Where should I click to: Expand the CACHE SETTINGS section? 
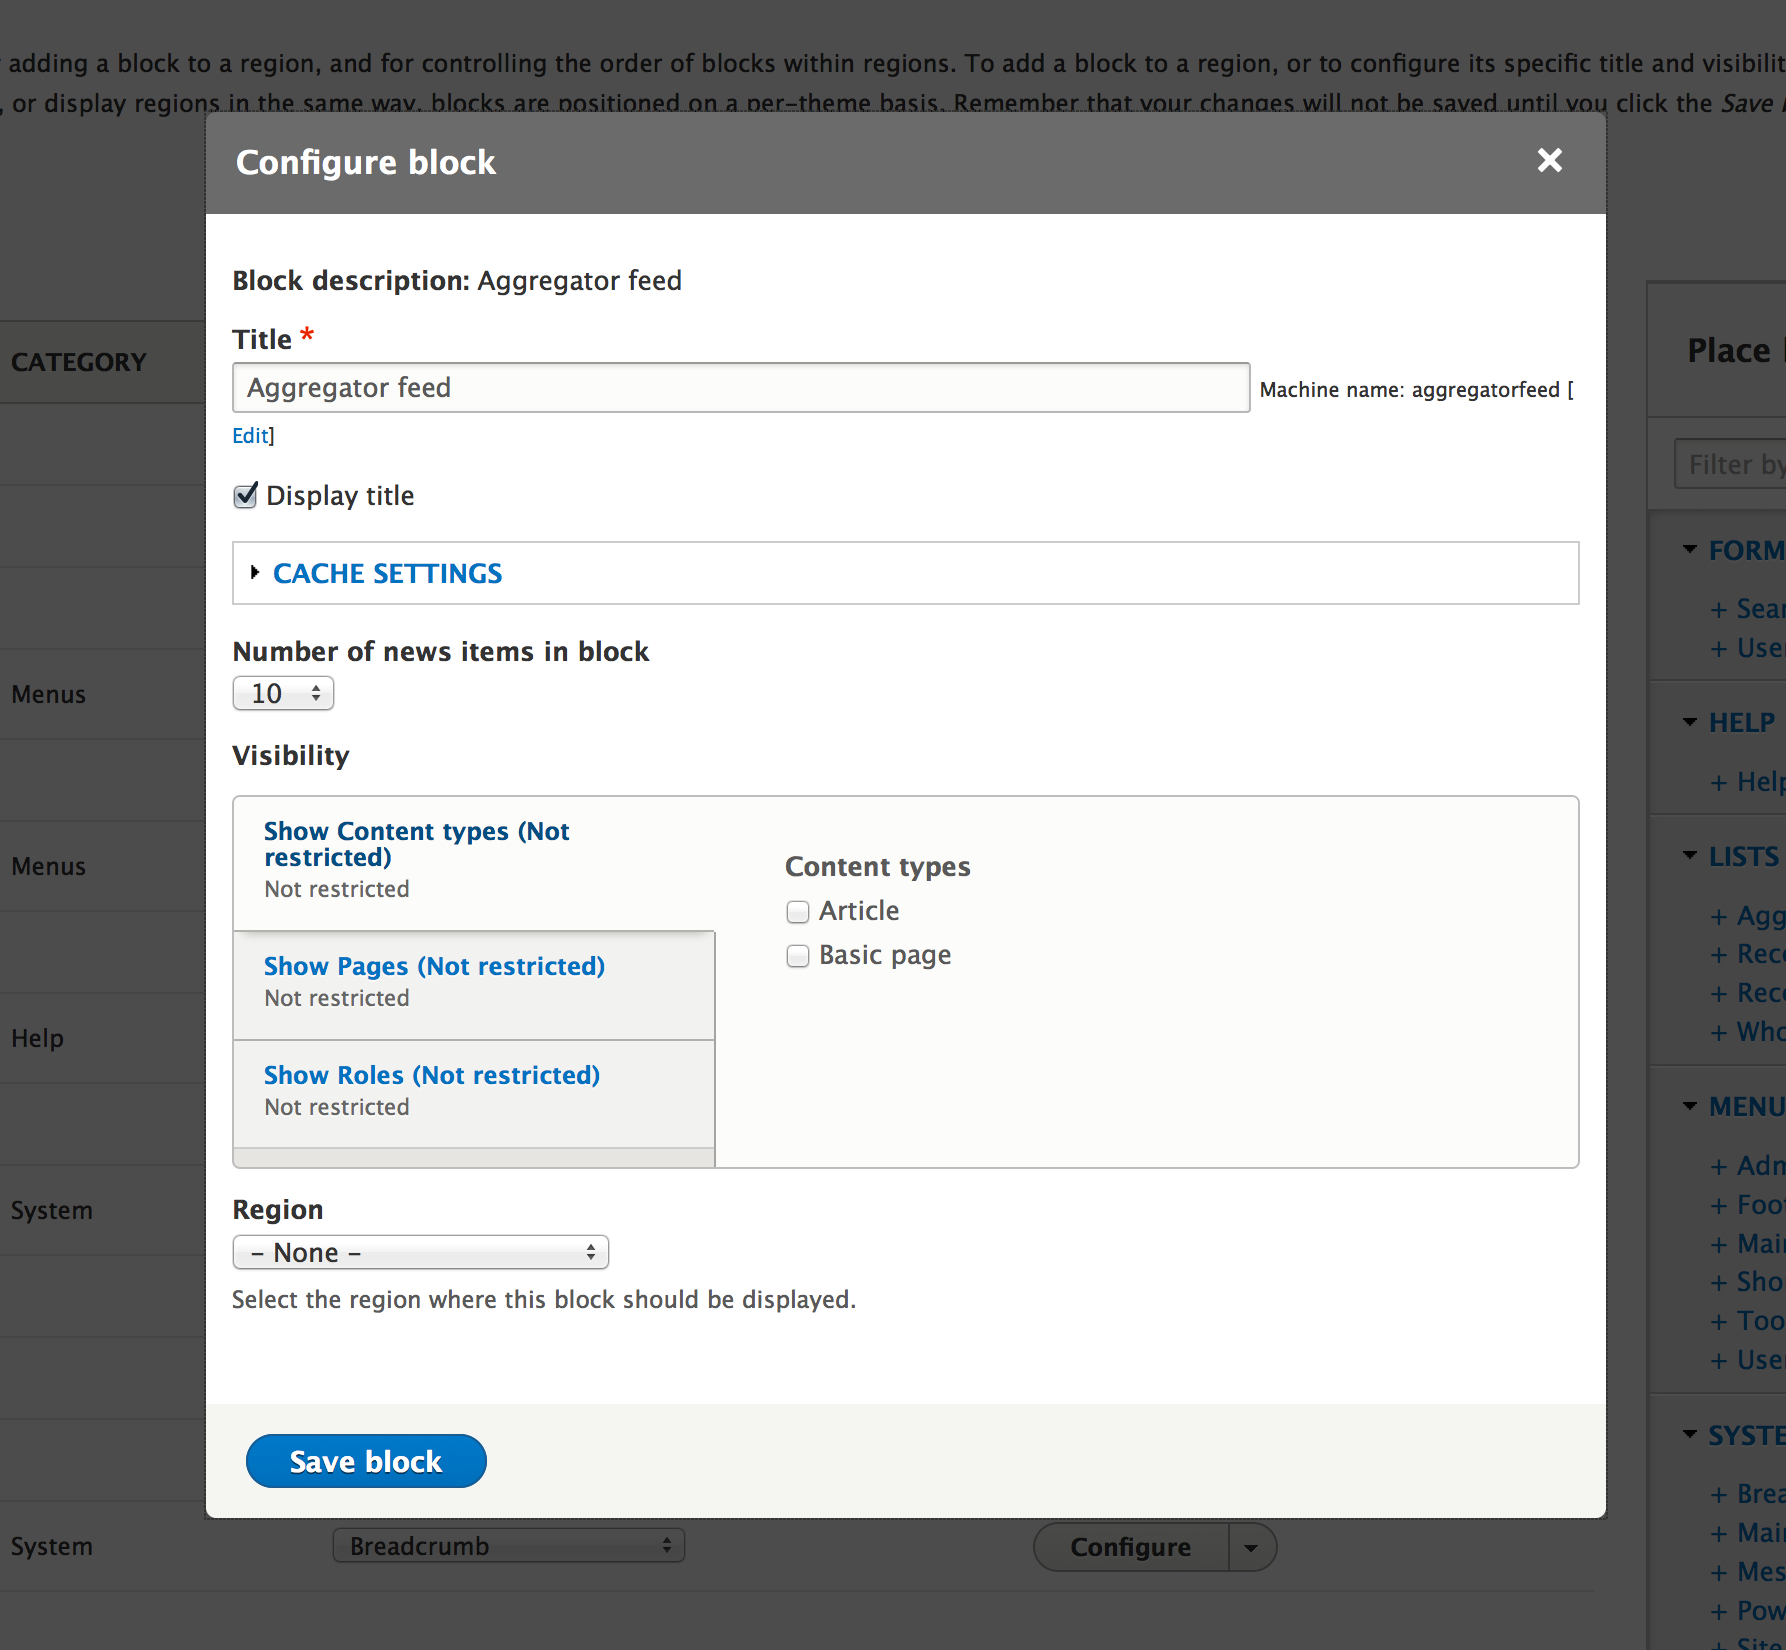click(386, 573)
